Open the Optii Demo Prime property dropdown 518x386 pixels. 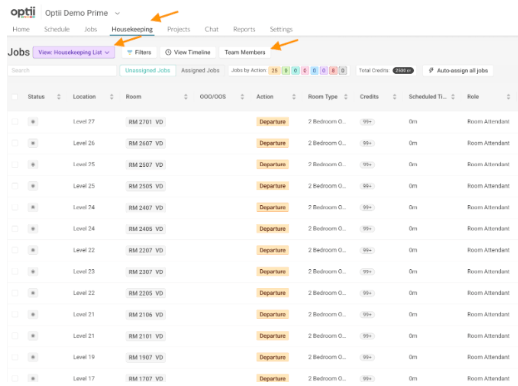click(x=82, y=13)
